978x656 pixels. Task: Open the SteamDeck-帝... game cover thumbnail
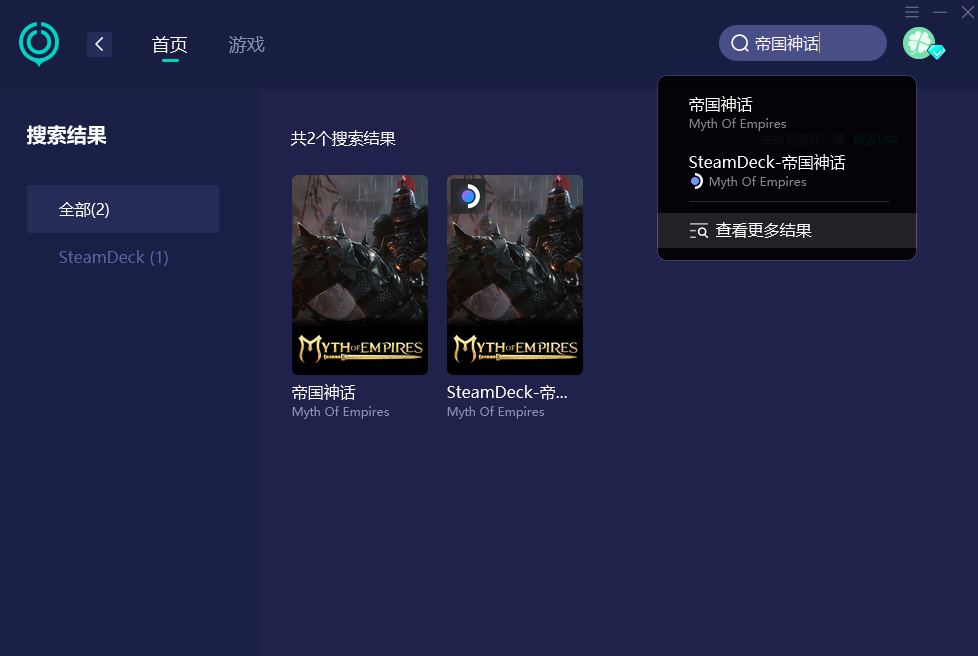(515, 275)
